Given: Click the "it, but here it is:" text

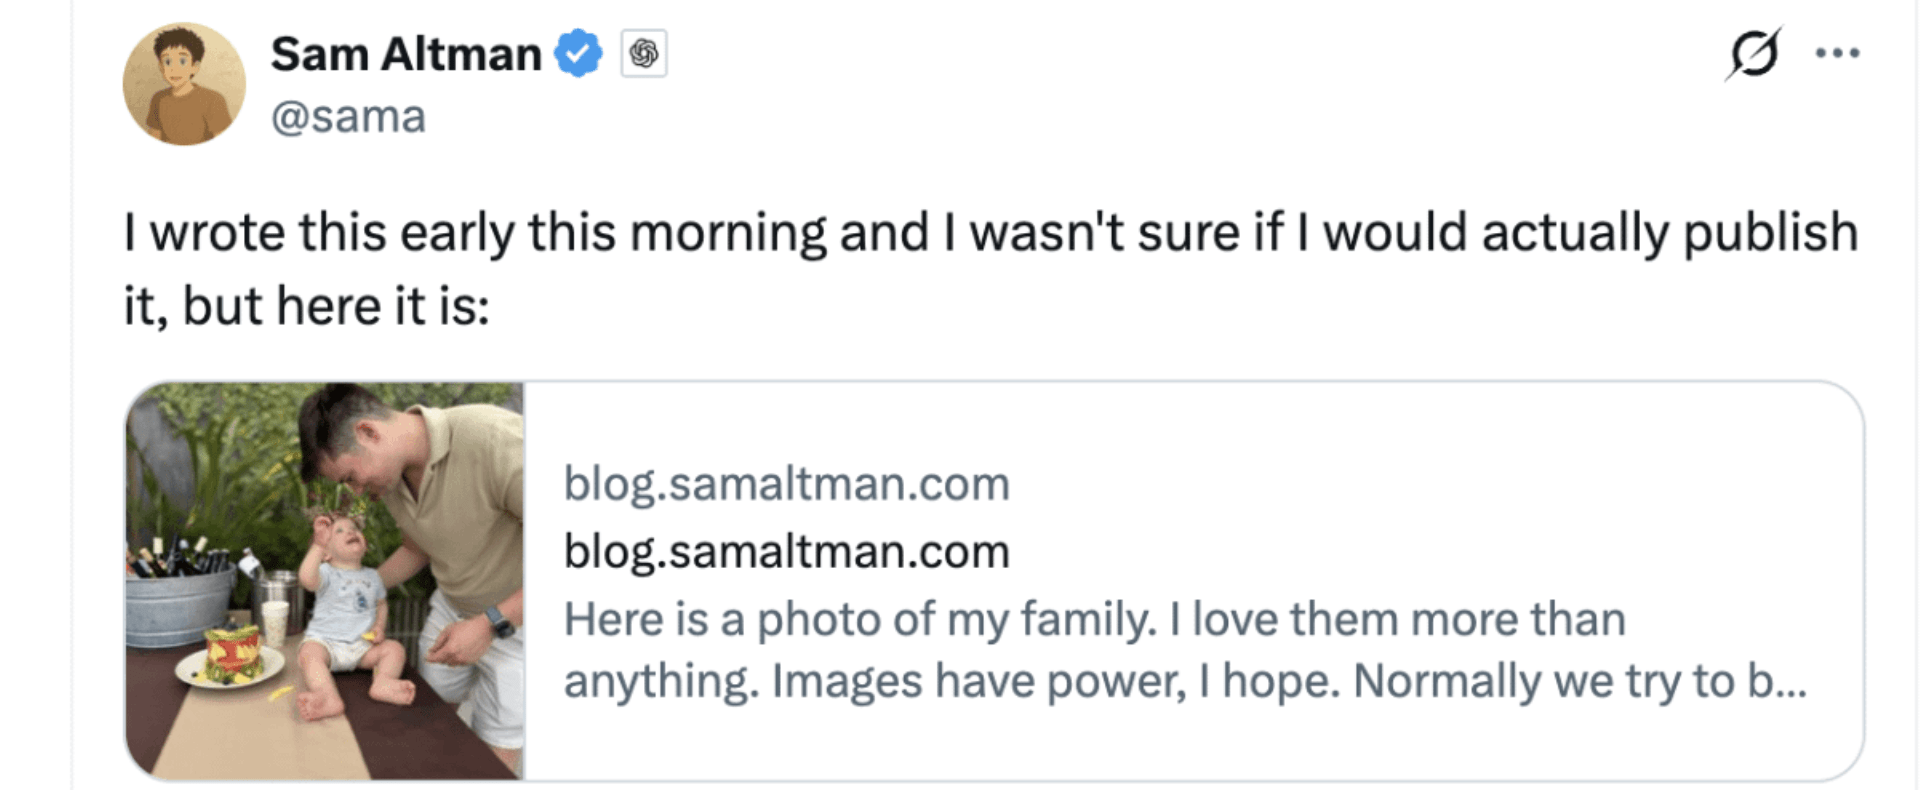Looking at the screenshot, I should tap(306, 306).
